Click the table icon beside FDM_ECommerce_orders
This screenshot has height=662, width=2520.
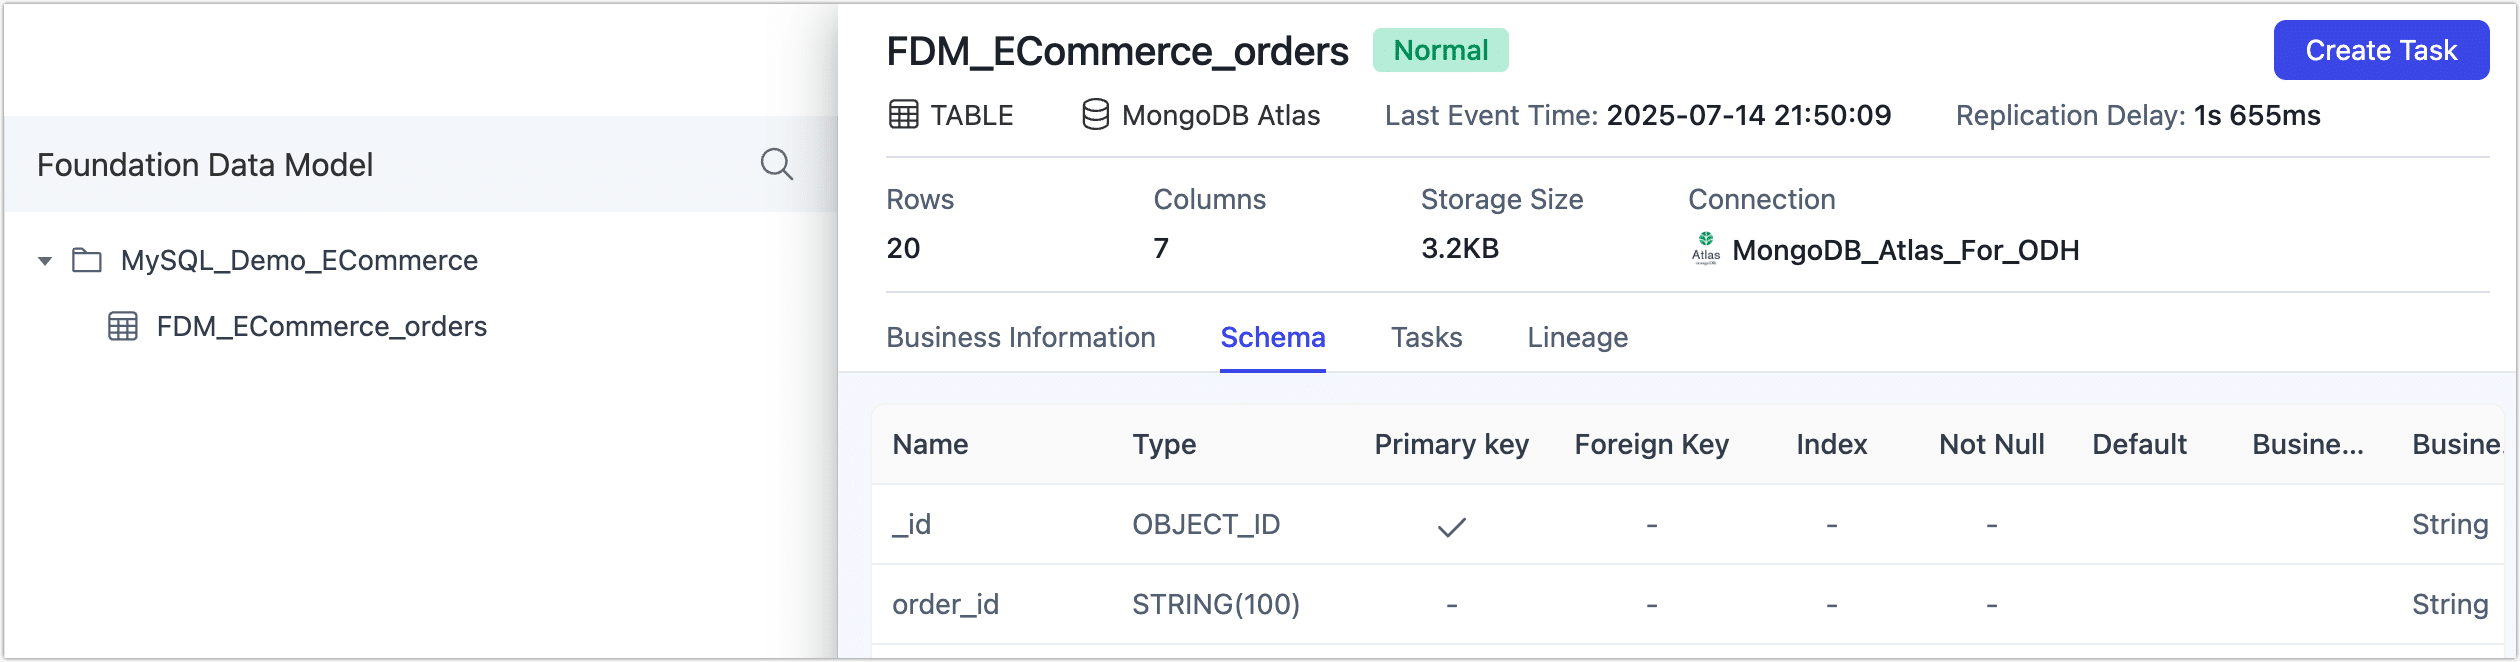(x=122, y=326)
